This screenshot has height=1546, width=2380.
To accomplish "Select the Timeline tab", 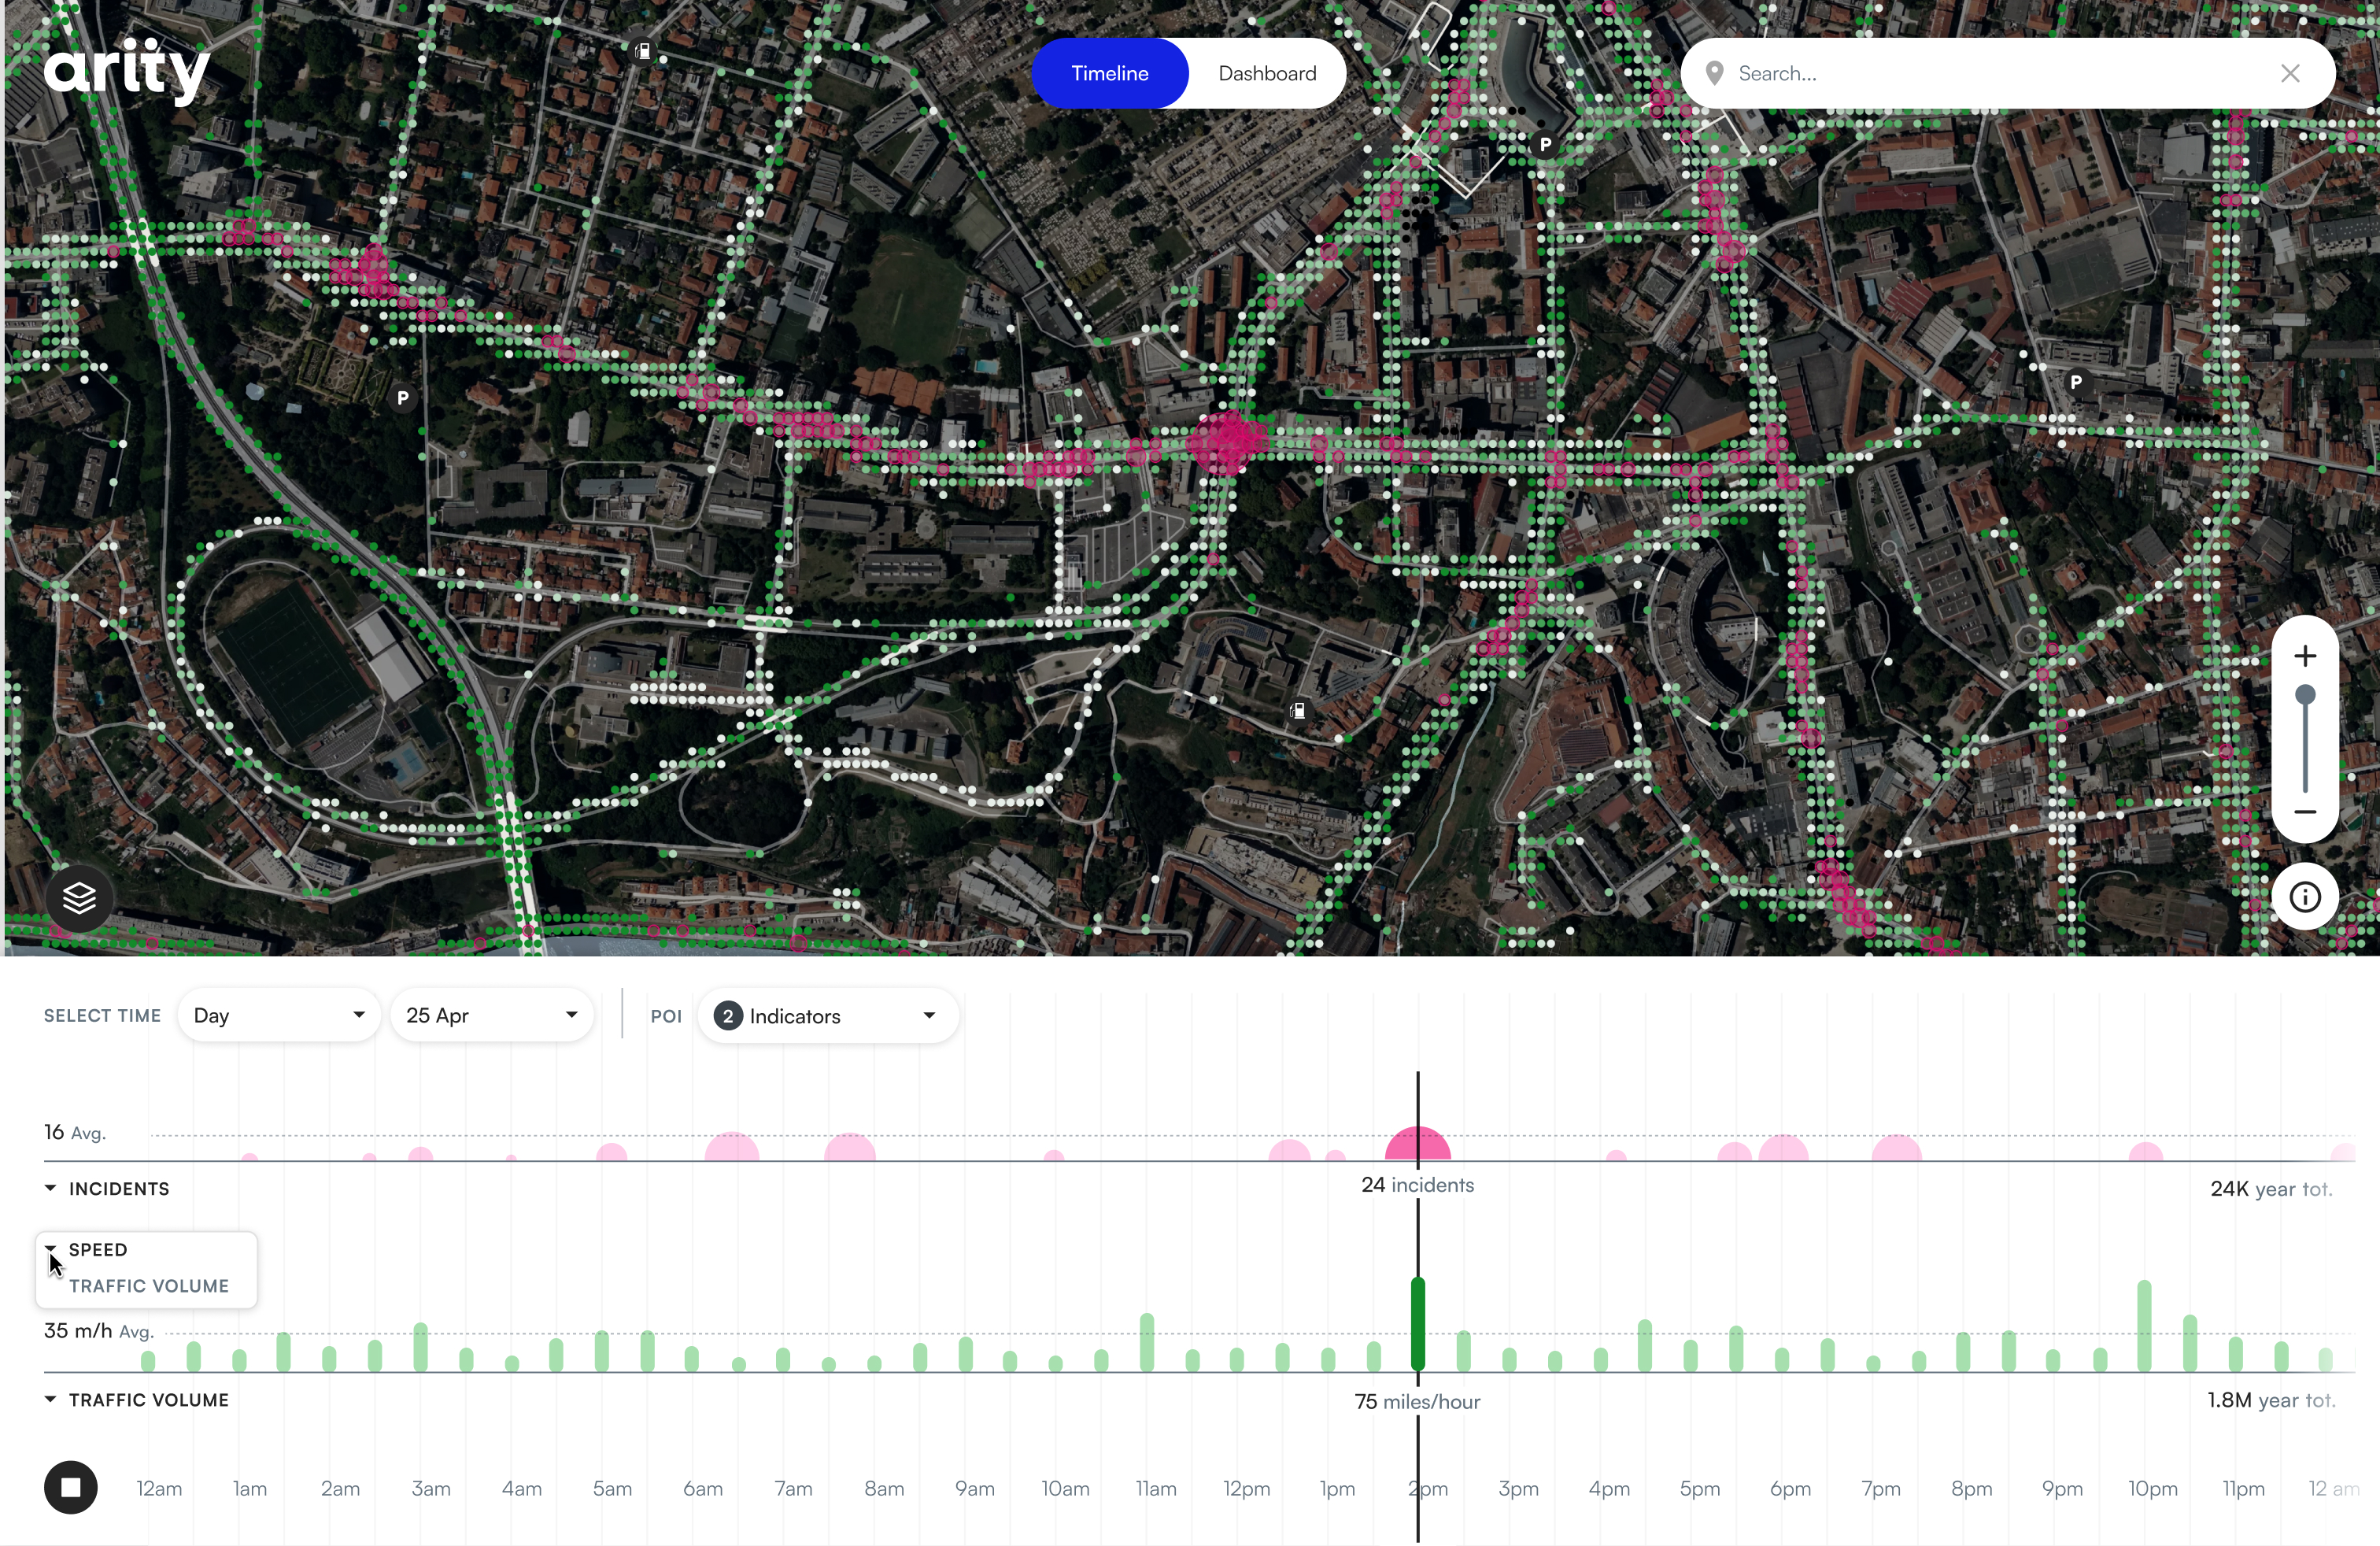I will [x=1108, y=72].
